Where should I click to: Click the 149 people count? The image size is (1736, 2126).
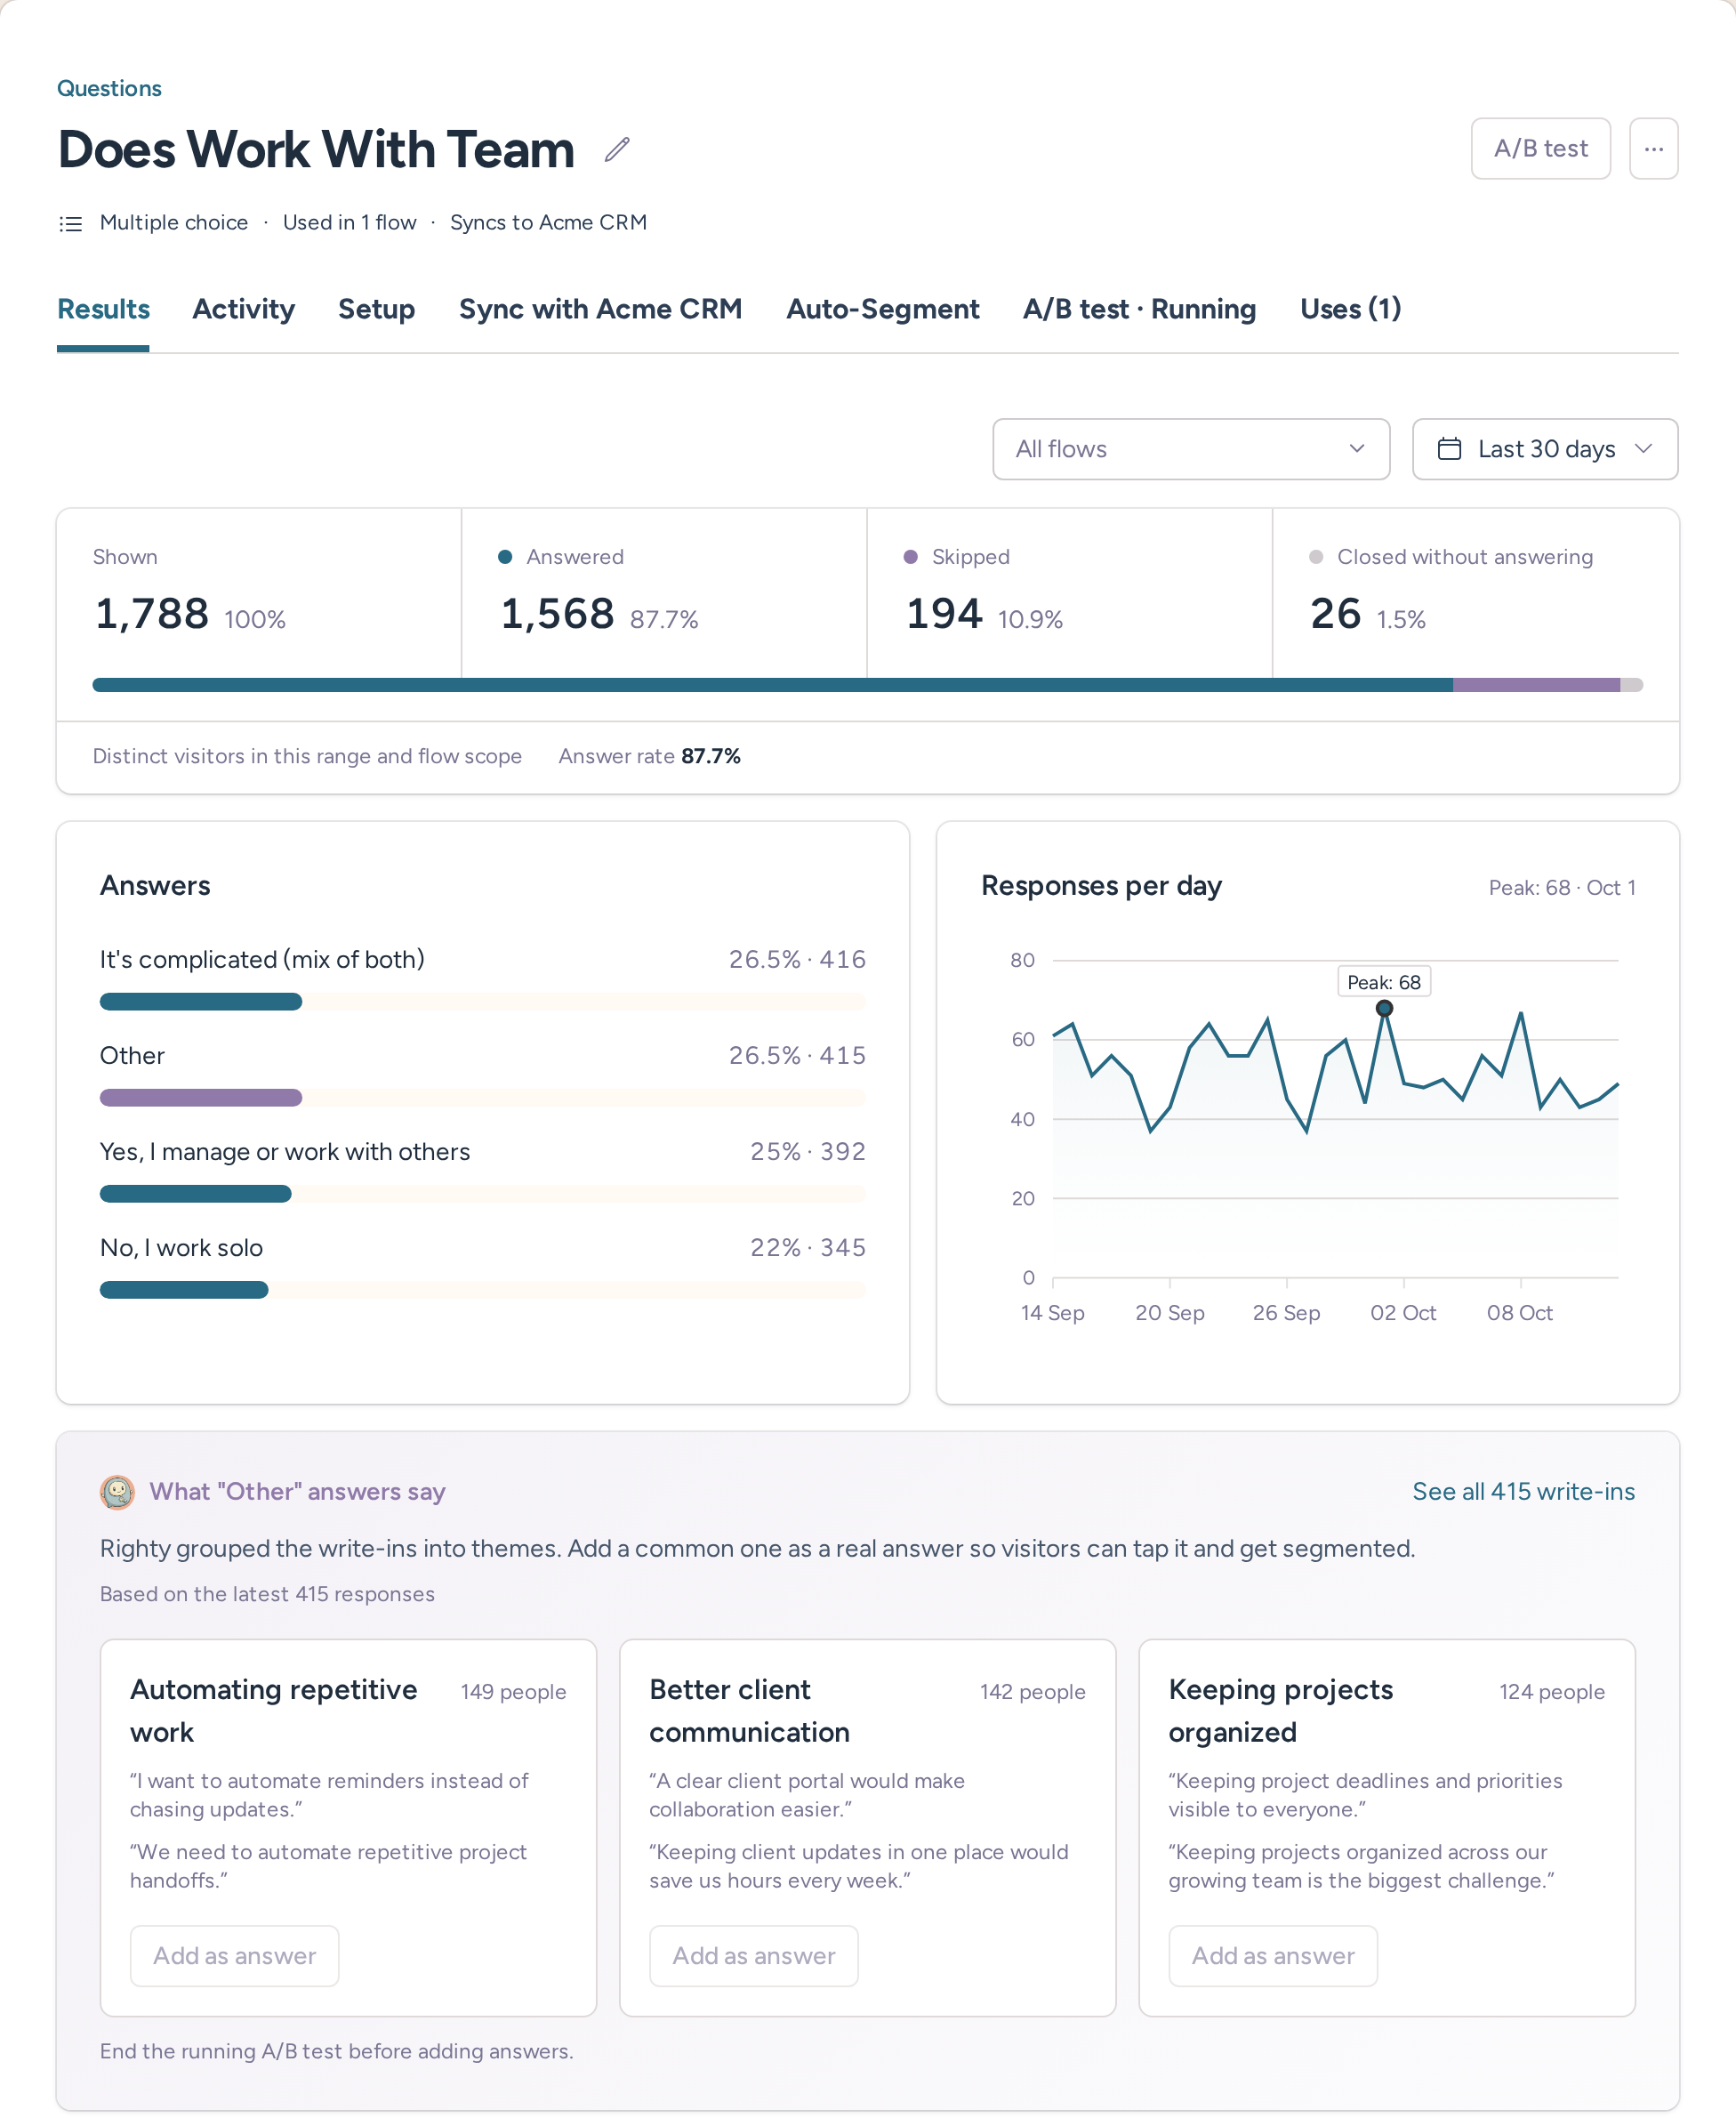click(x=513, y=1692)
